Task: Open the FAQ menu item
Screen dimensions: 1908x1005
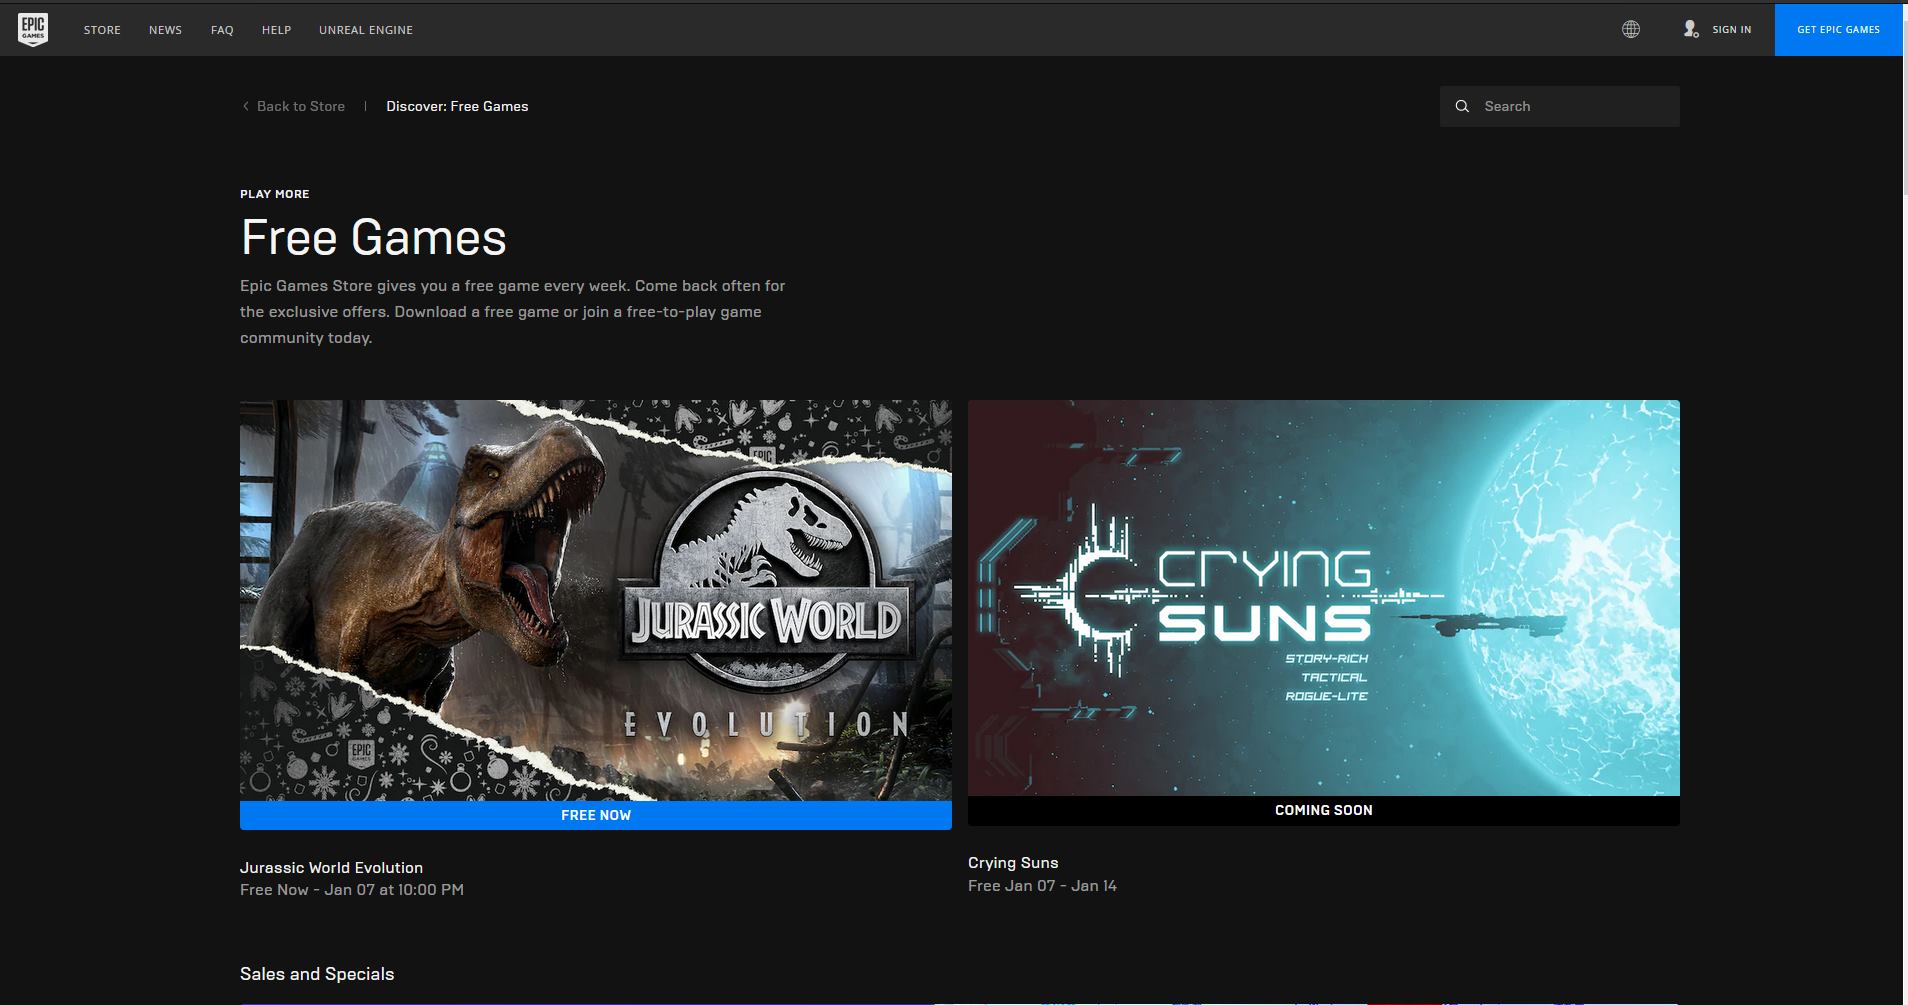Action: [222, 30]
